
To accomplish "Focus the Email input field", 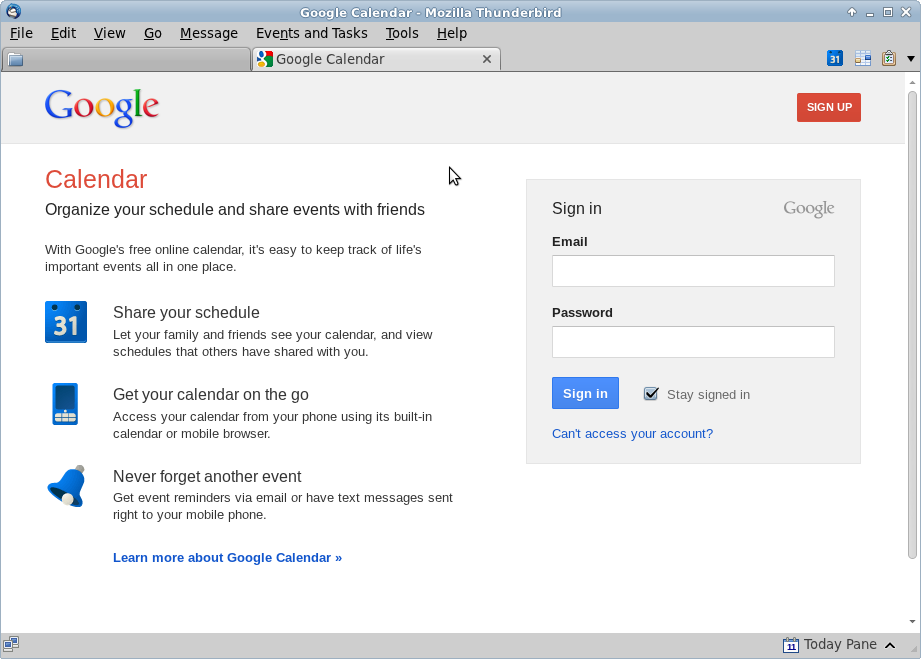I will (693, 271).
